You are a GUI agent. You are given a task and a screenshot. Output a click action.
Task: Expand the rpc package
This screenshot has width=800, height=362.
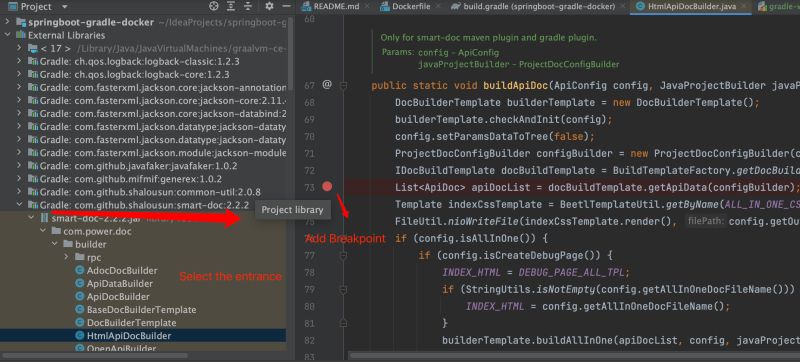[x=66, y=257]
